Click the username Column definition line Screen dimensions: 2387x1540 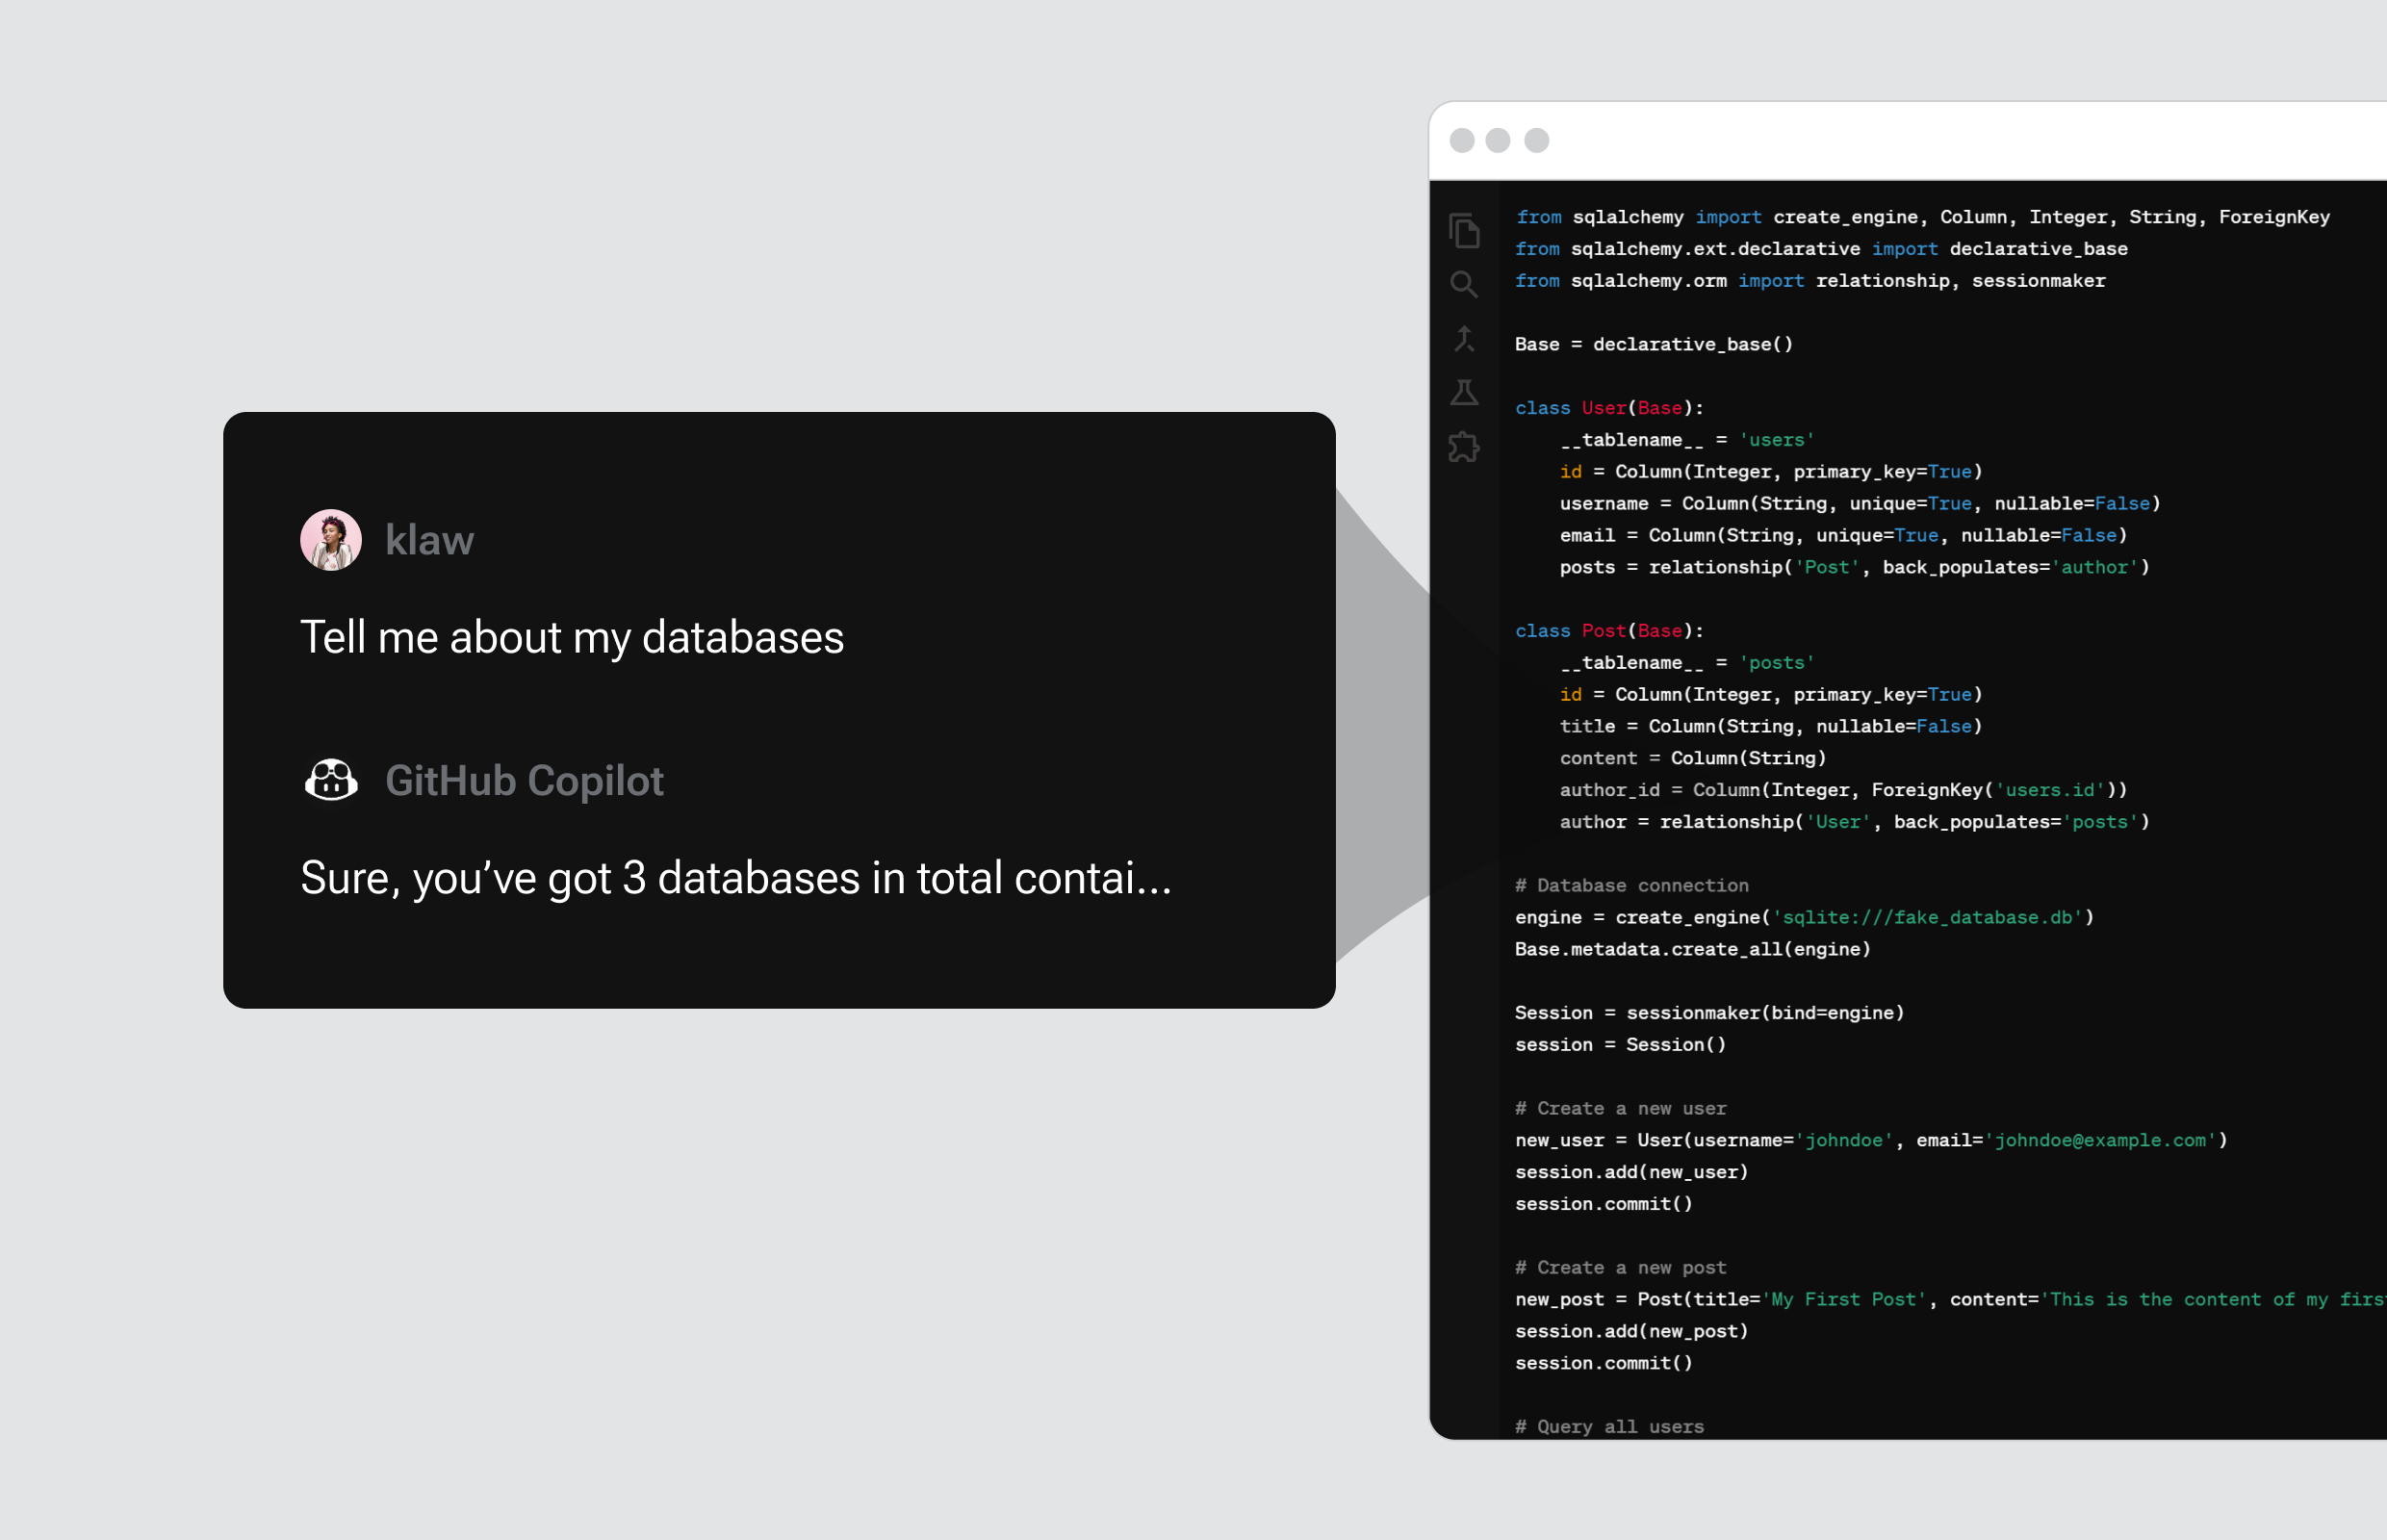click(x=1860, y=504)
